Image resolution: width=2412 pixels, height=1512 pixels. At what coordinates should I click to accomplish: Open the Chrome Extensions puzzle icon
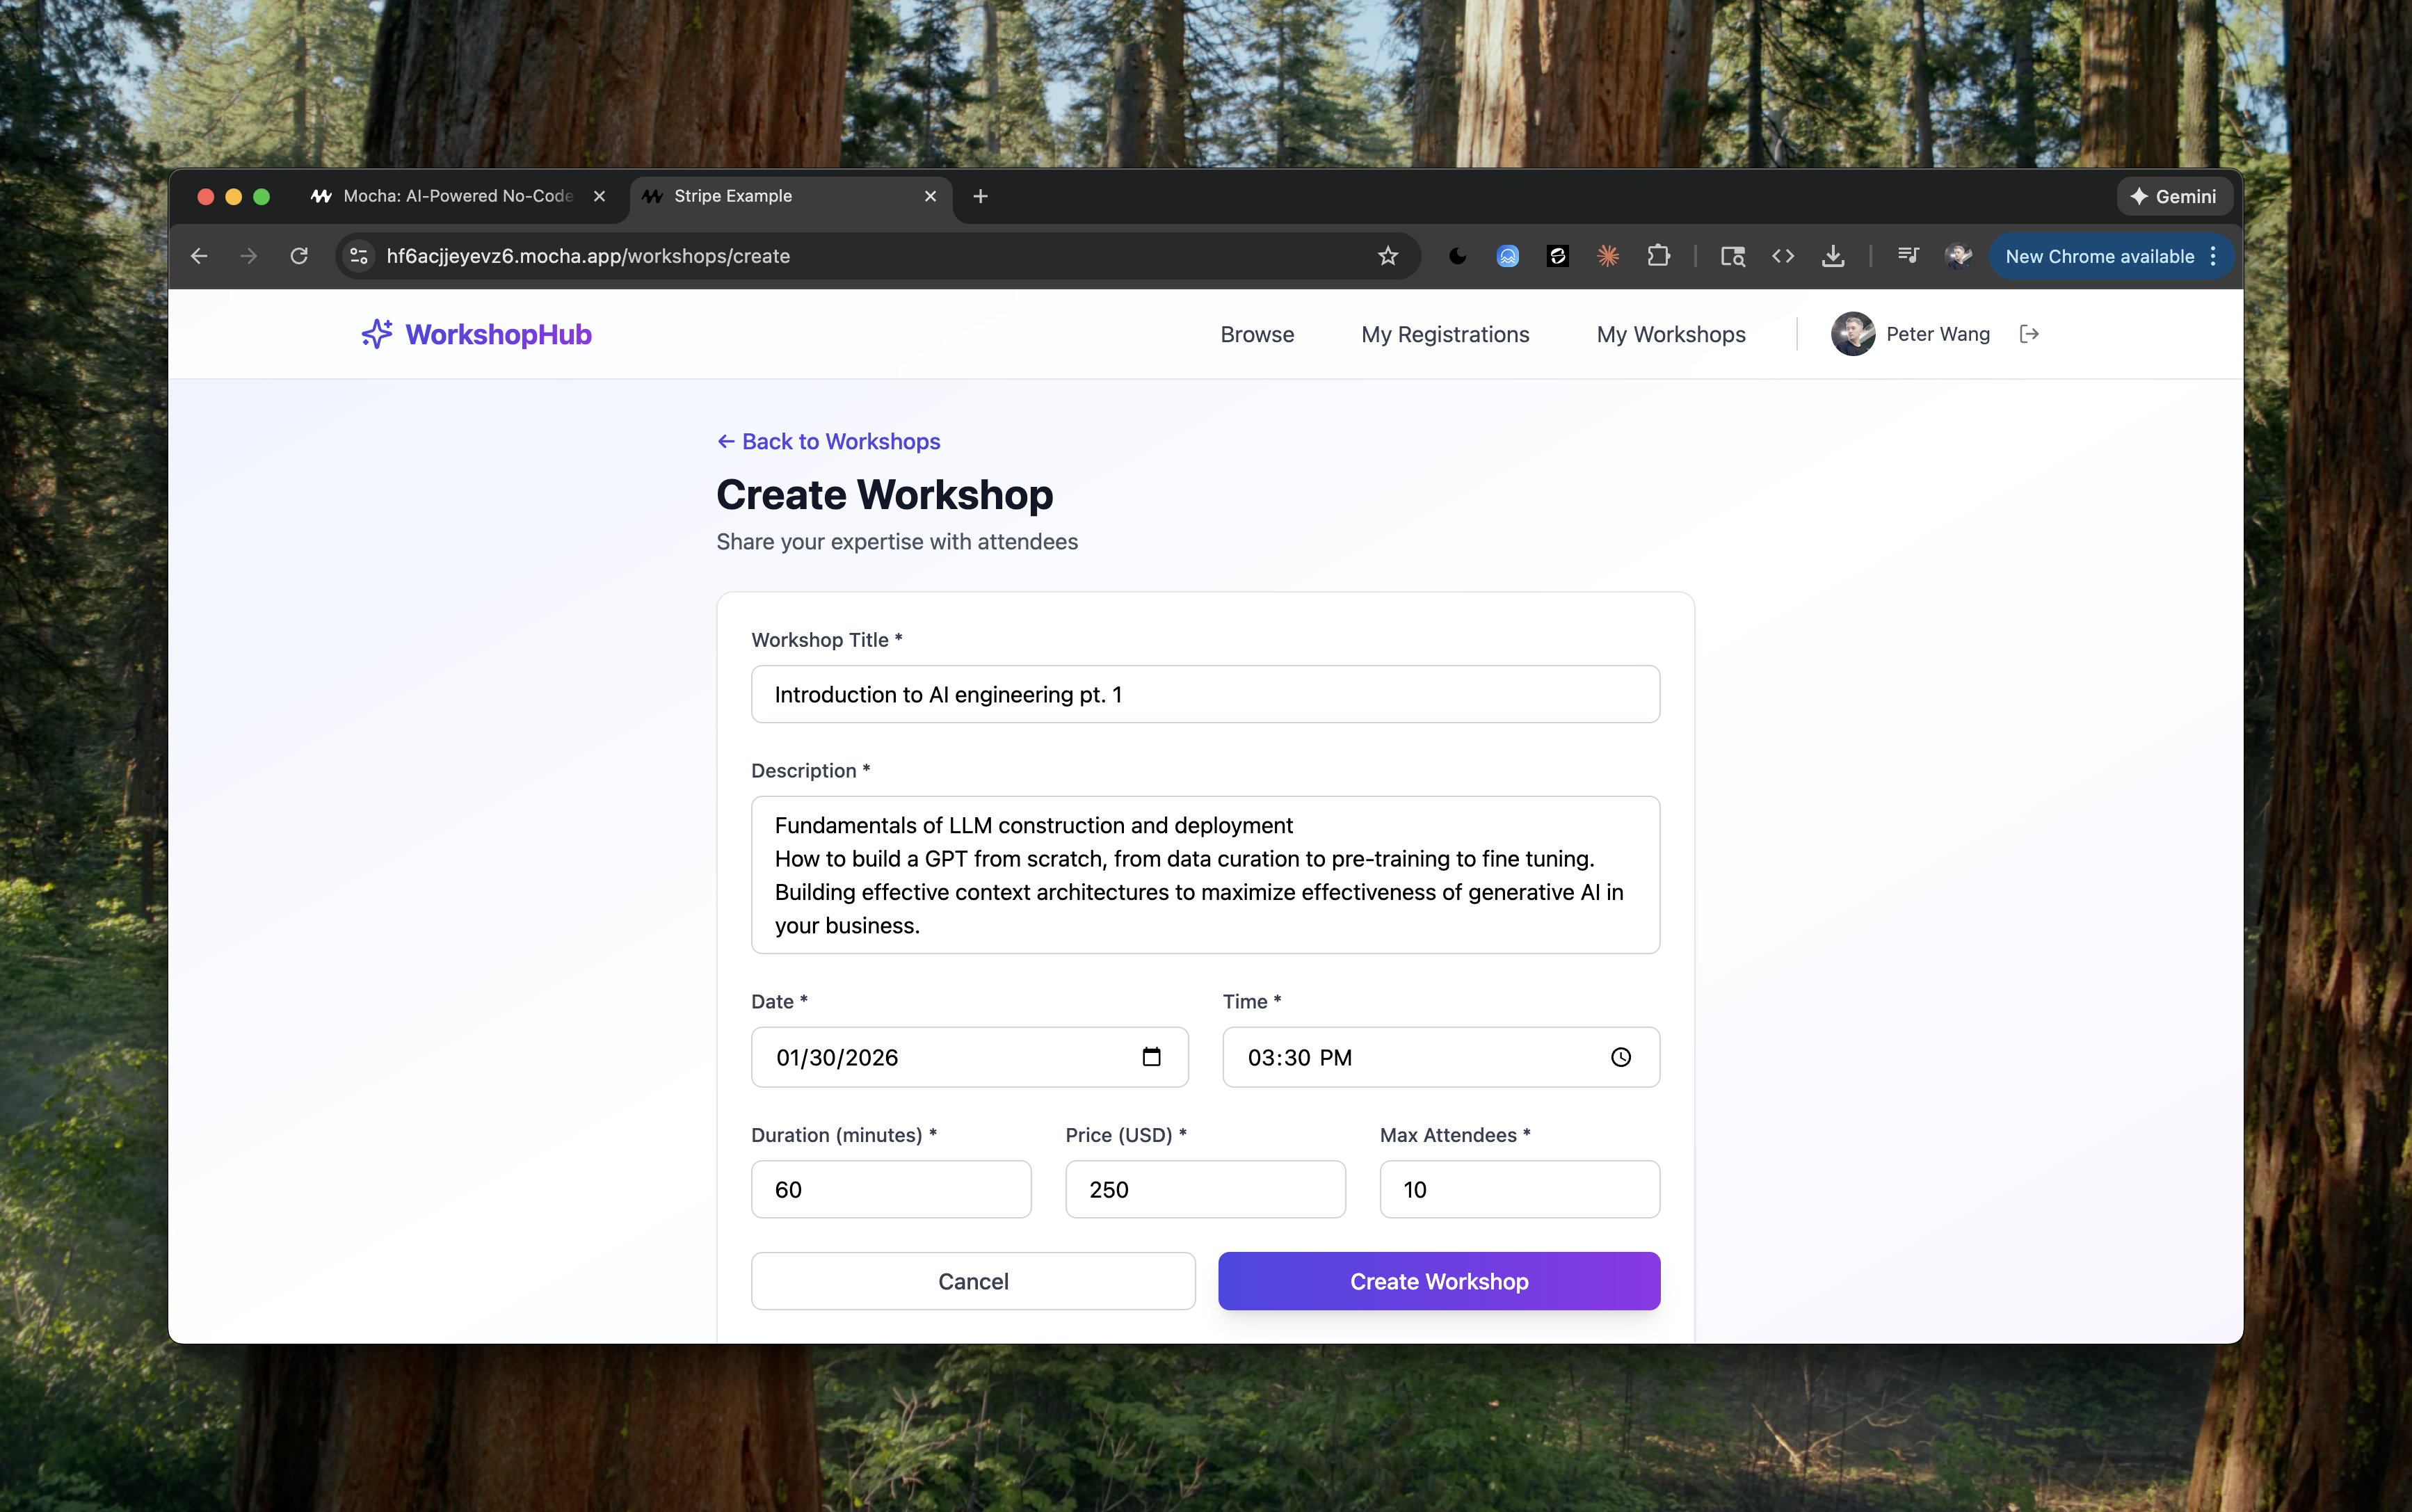[1658, 256]
